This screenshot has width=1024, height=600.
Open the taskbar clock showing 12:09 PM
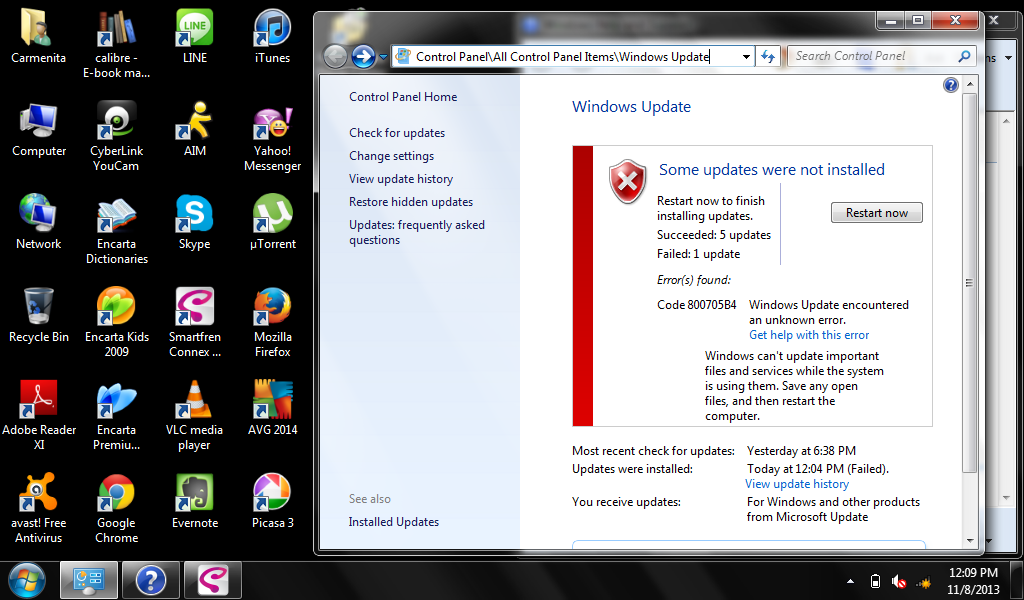973,580
